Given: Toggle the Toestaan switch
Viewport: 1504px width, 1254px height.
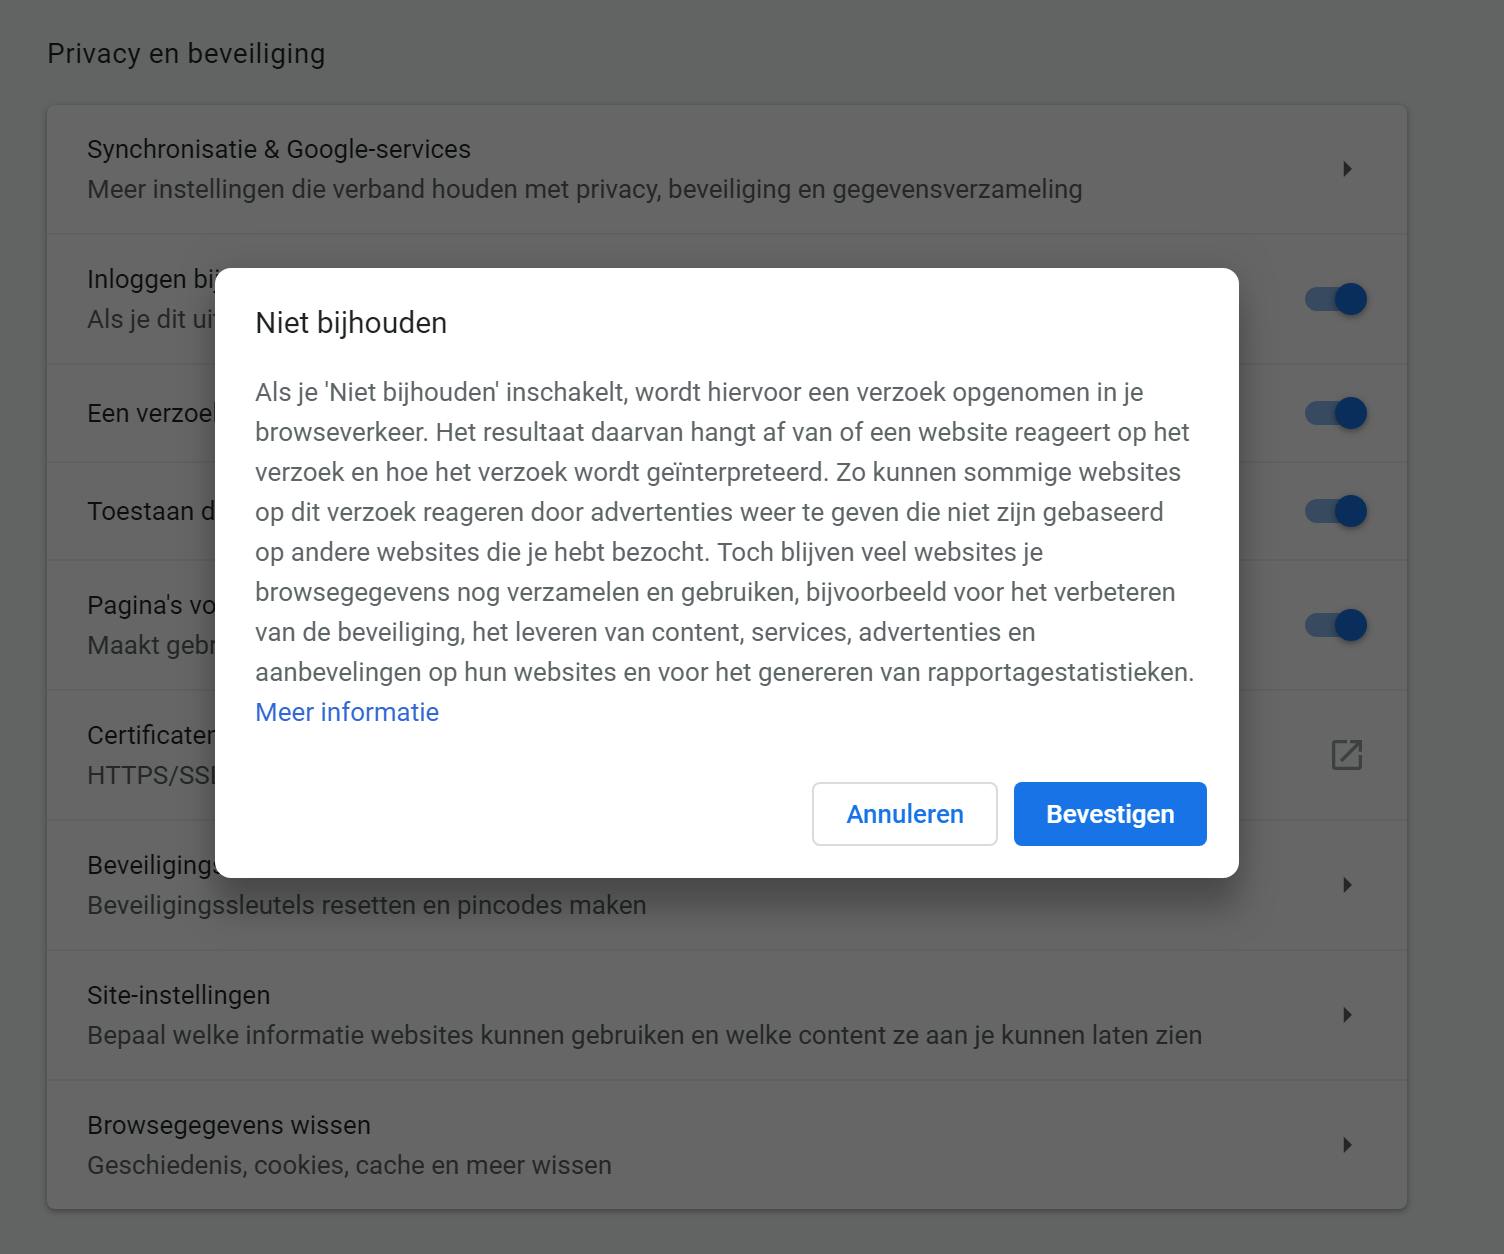Looking at the screenshot, I should pos(1336,511).
